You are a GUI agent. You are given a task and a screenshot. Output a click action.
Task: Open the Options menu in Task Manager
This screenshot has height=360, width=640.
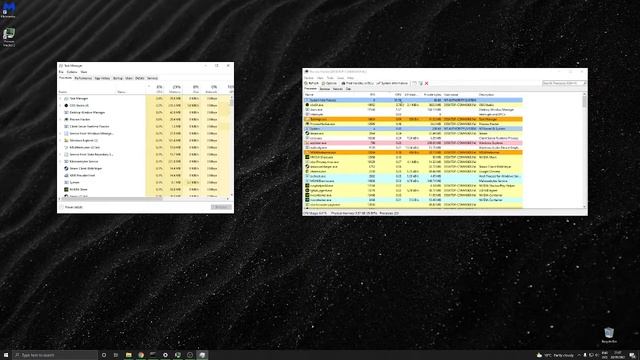pos(72,72)
